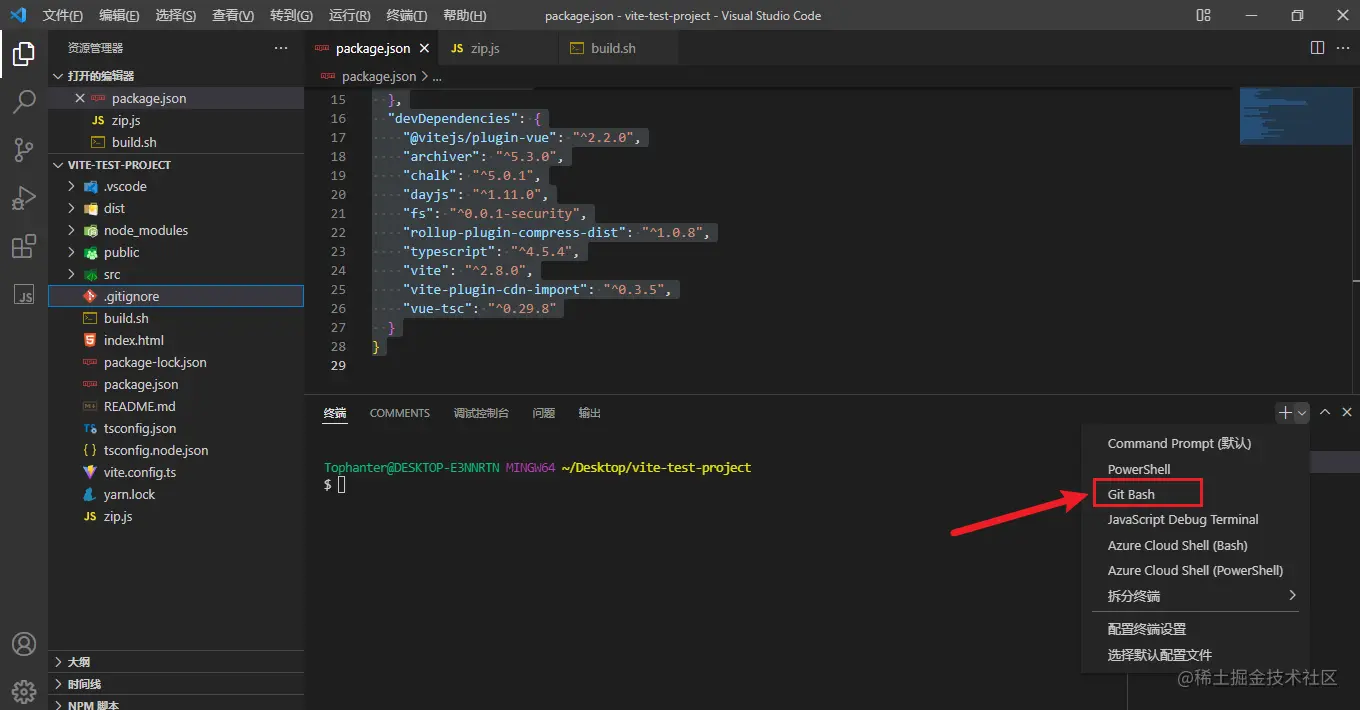This screenshot has height=710, width=1360.
Task: Switch to COMMENTS panel tab
Action: coord(400,413)
